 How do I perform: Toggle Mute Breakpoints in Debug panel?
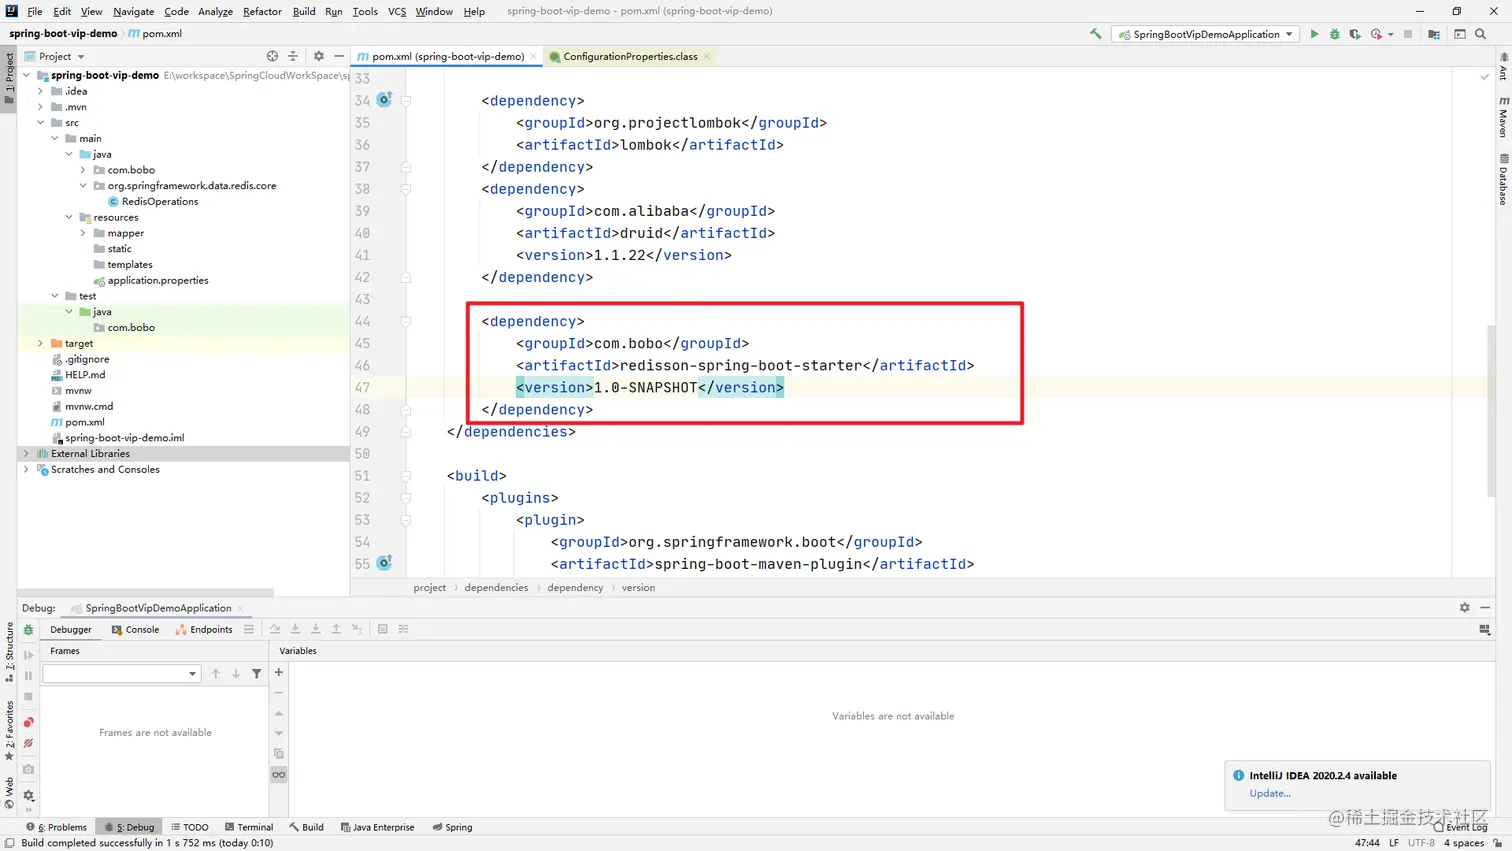click(x=28, y=743)
